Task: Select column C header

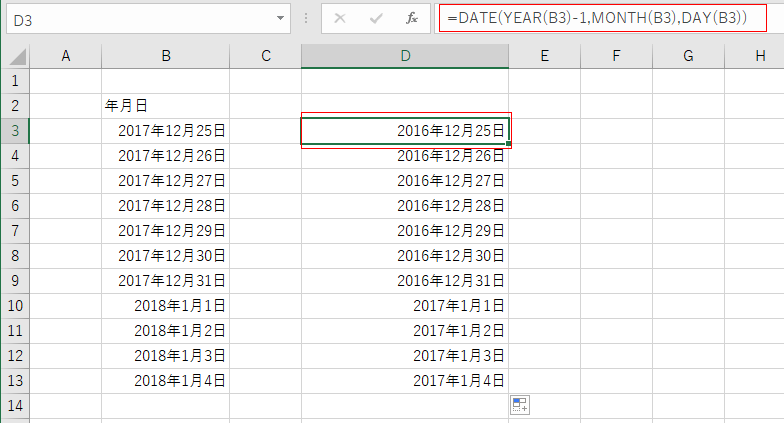Action: [266, 56]
